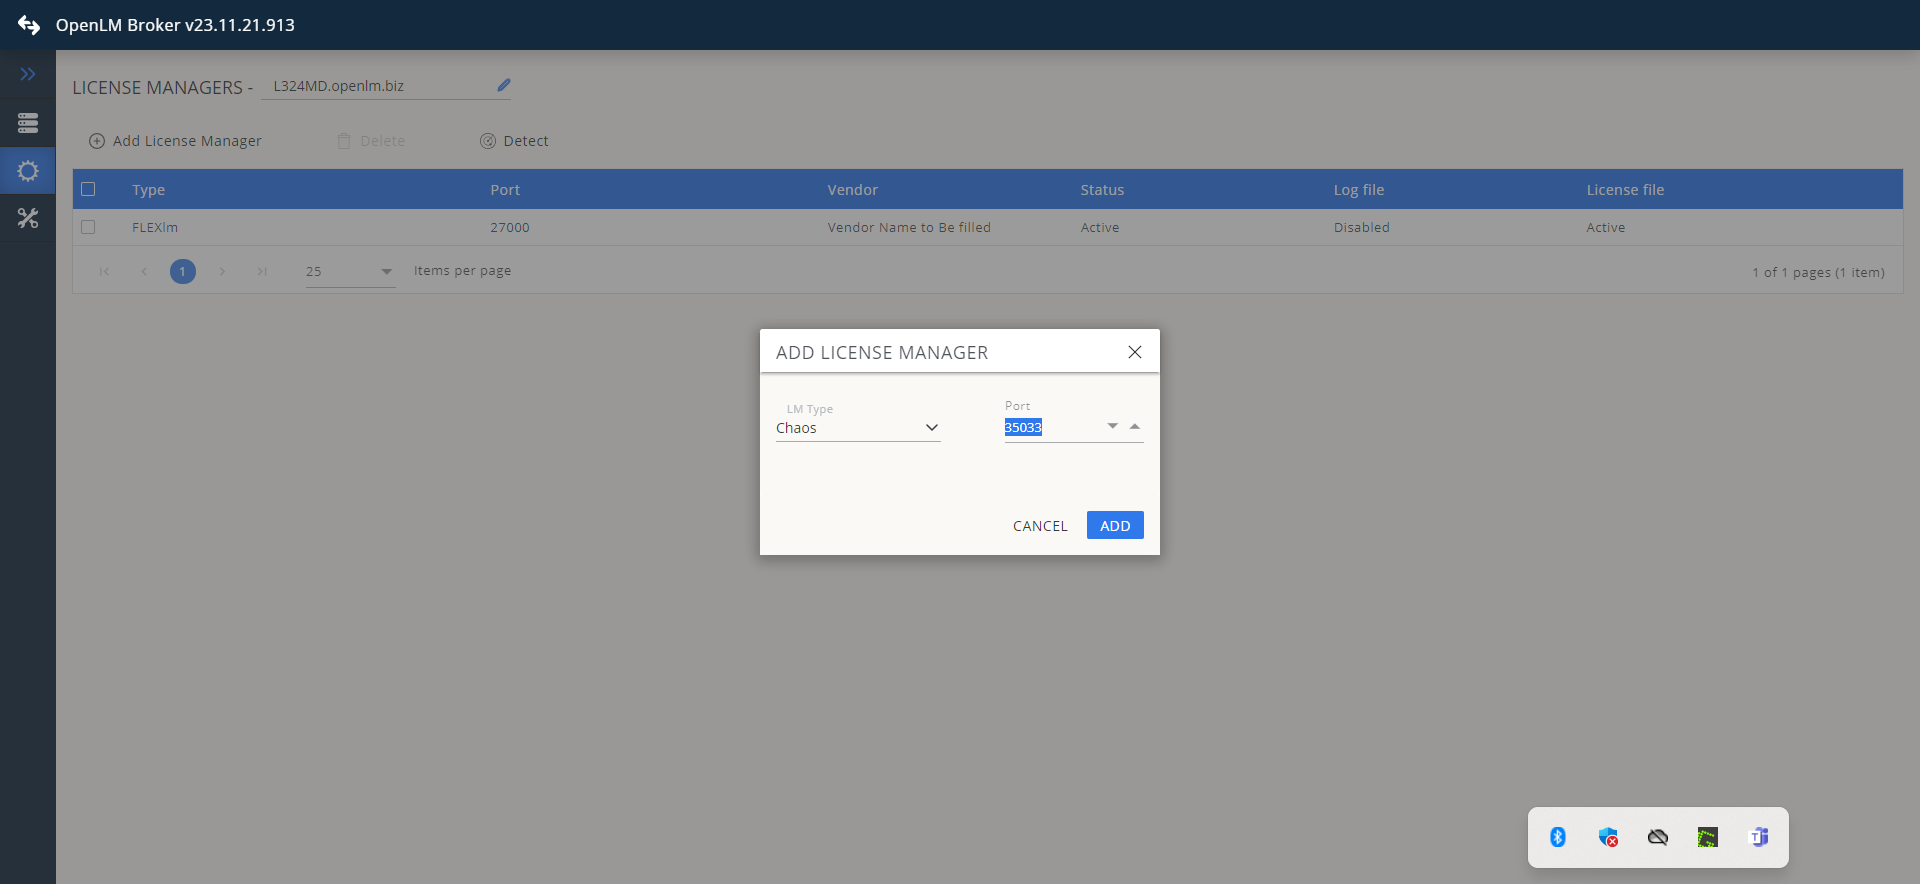Screen dimensions: 1920x884
Task: Click the Port input field
Action: click(x=1050, y=428)
